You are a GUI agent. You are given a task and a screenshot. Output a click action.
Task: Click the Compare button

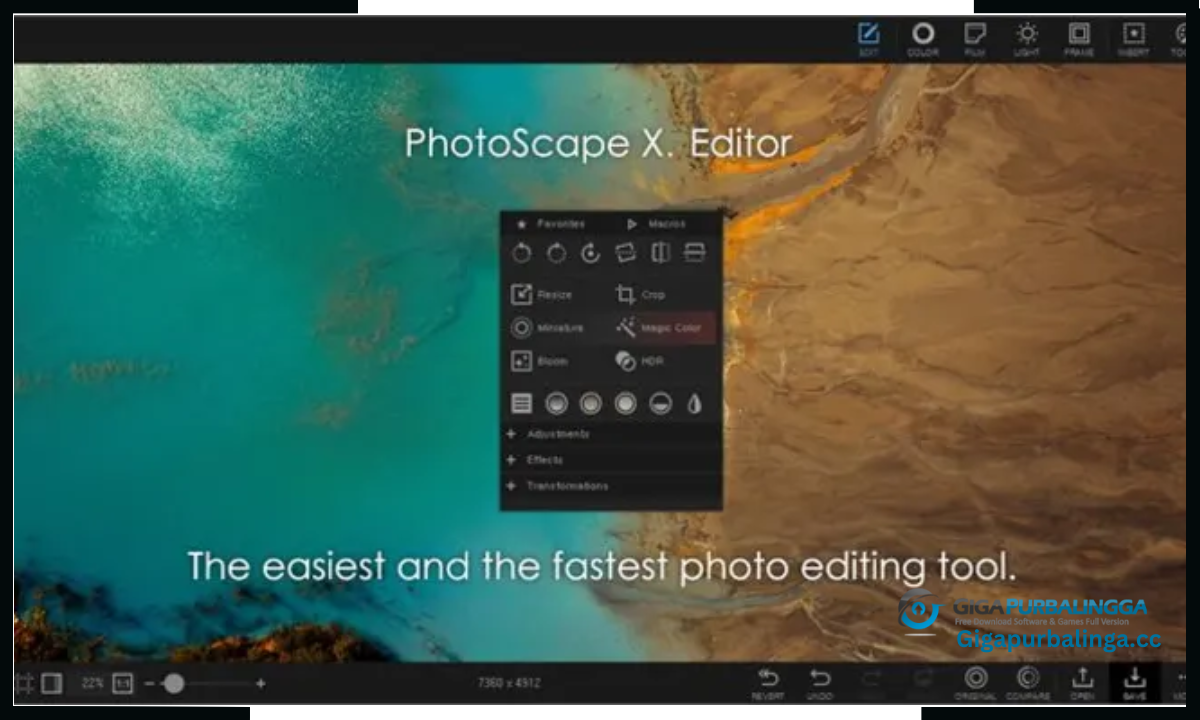(x=1028, y=684)
